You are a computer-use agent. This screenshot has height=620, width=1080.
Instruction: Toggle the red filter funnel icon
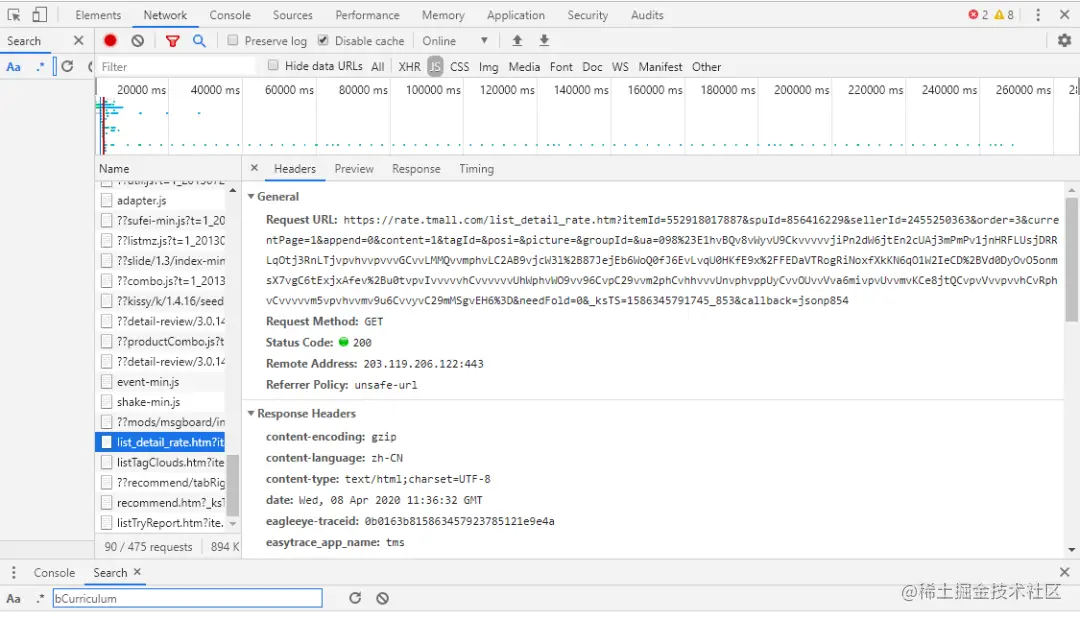click(173, 41)
